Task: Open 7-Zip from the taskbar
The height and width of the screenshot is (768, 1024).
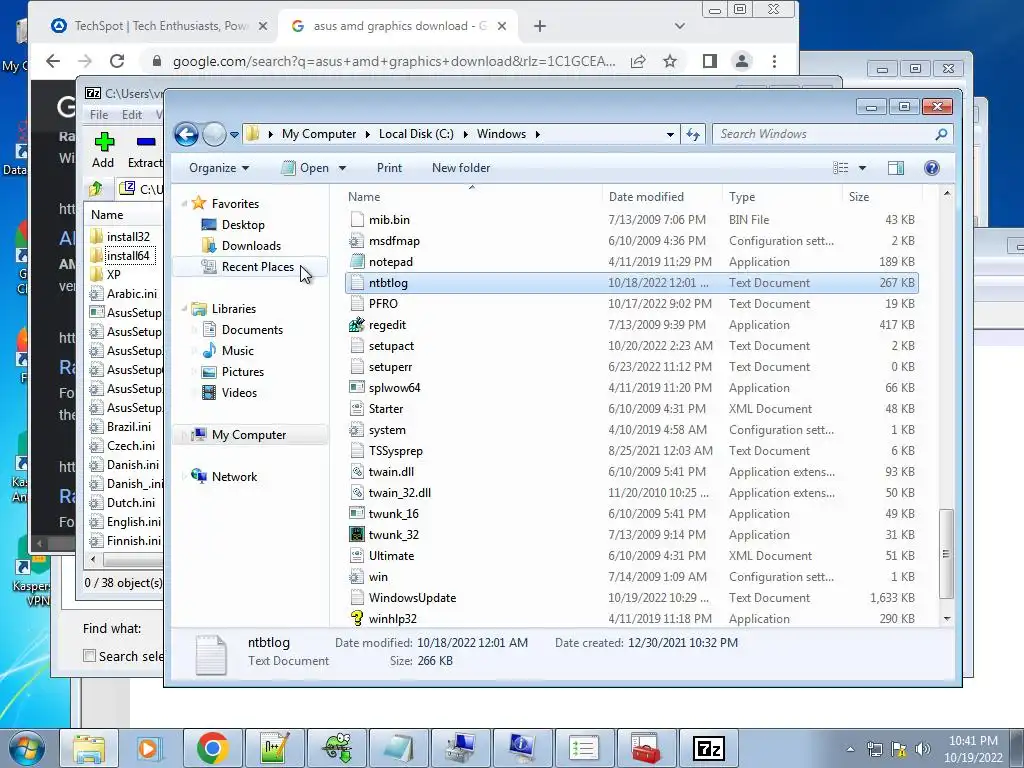Action: pyautogui.click(x=709, y=748)
